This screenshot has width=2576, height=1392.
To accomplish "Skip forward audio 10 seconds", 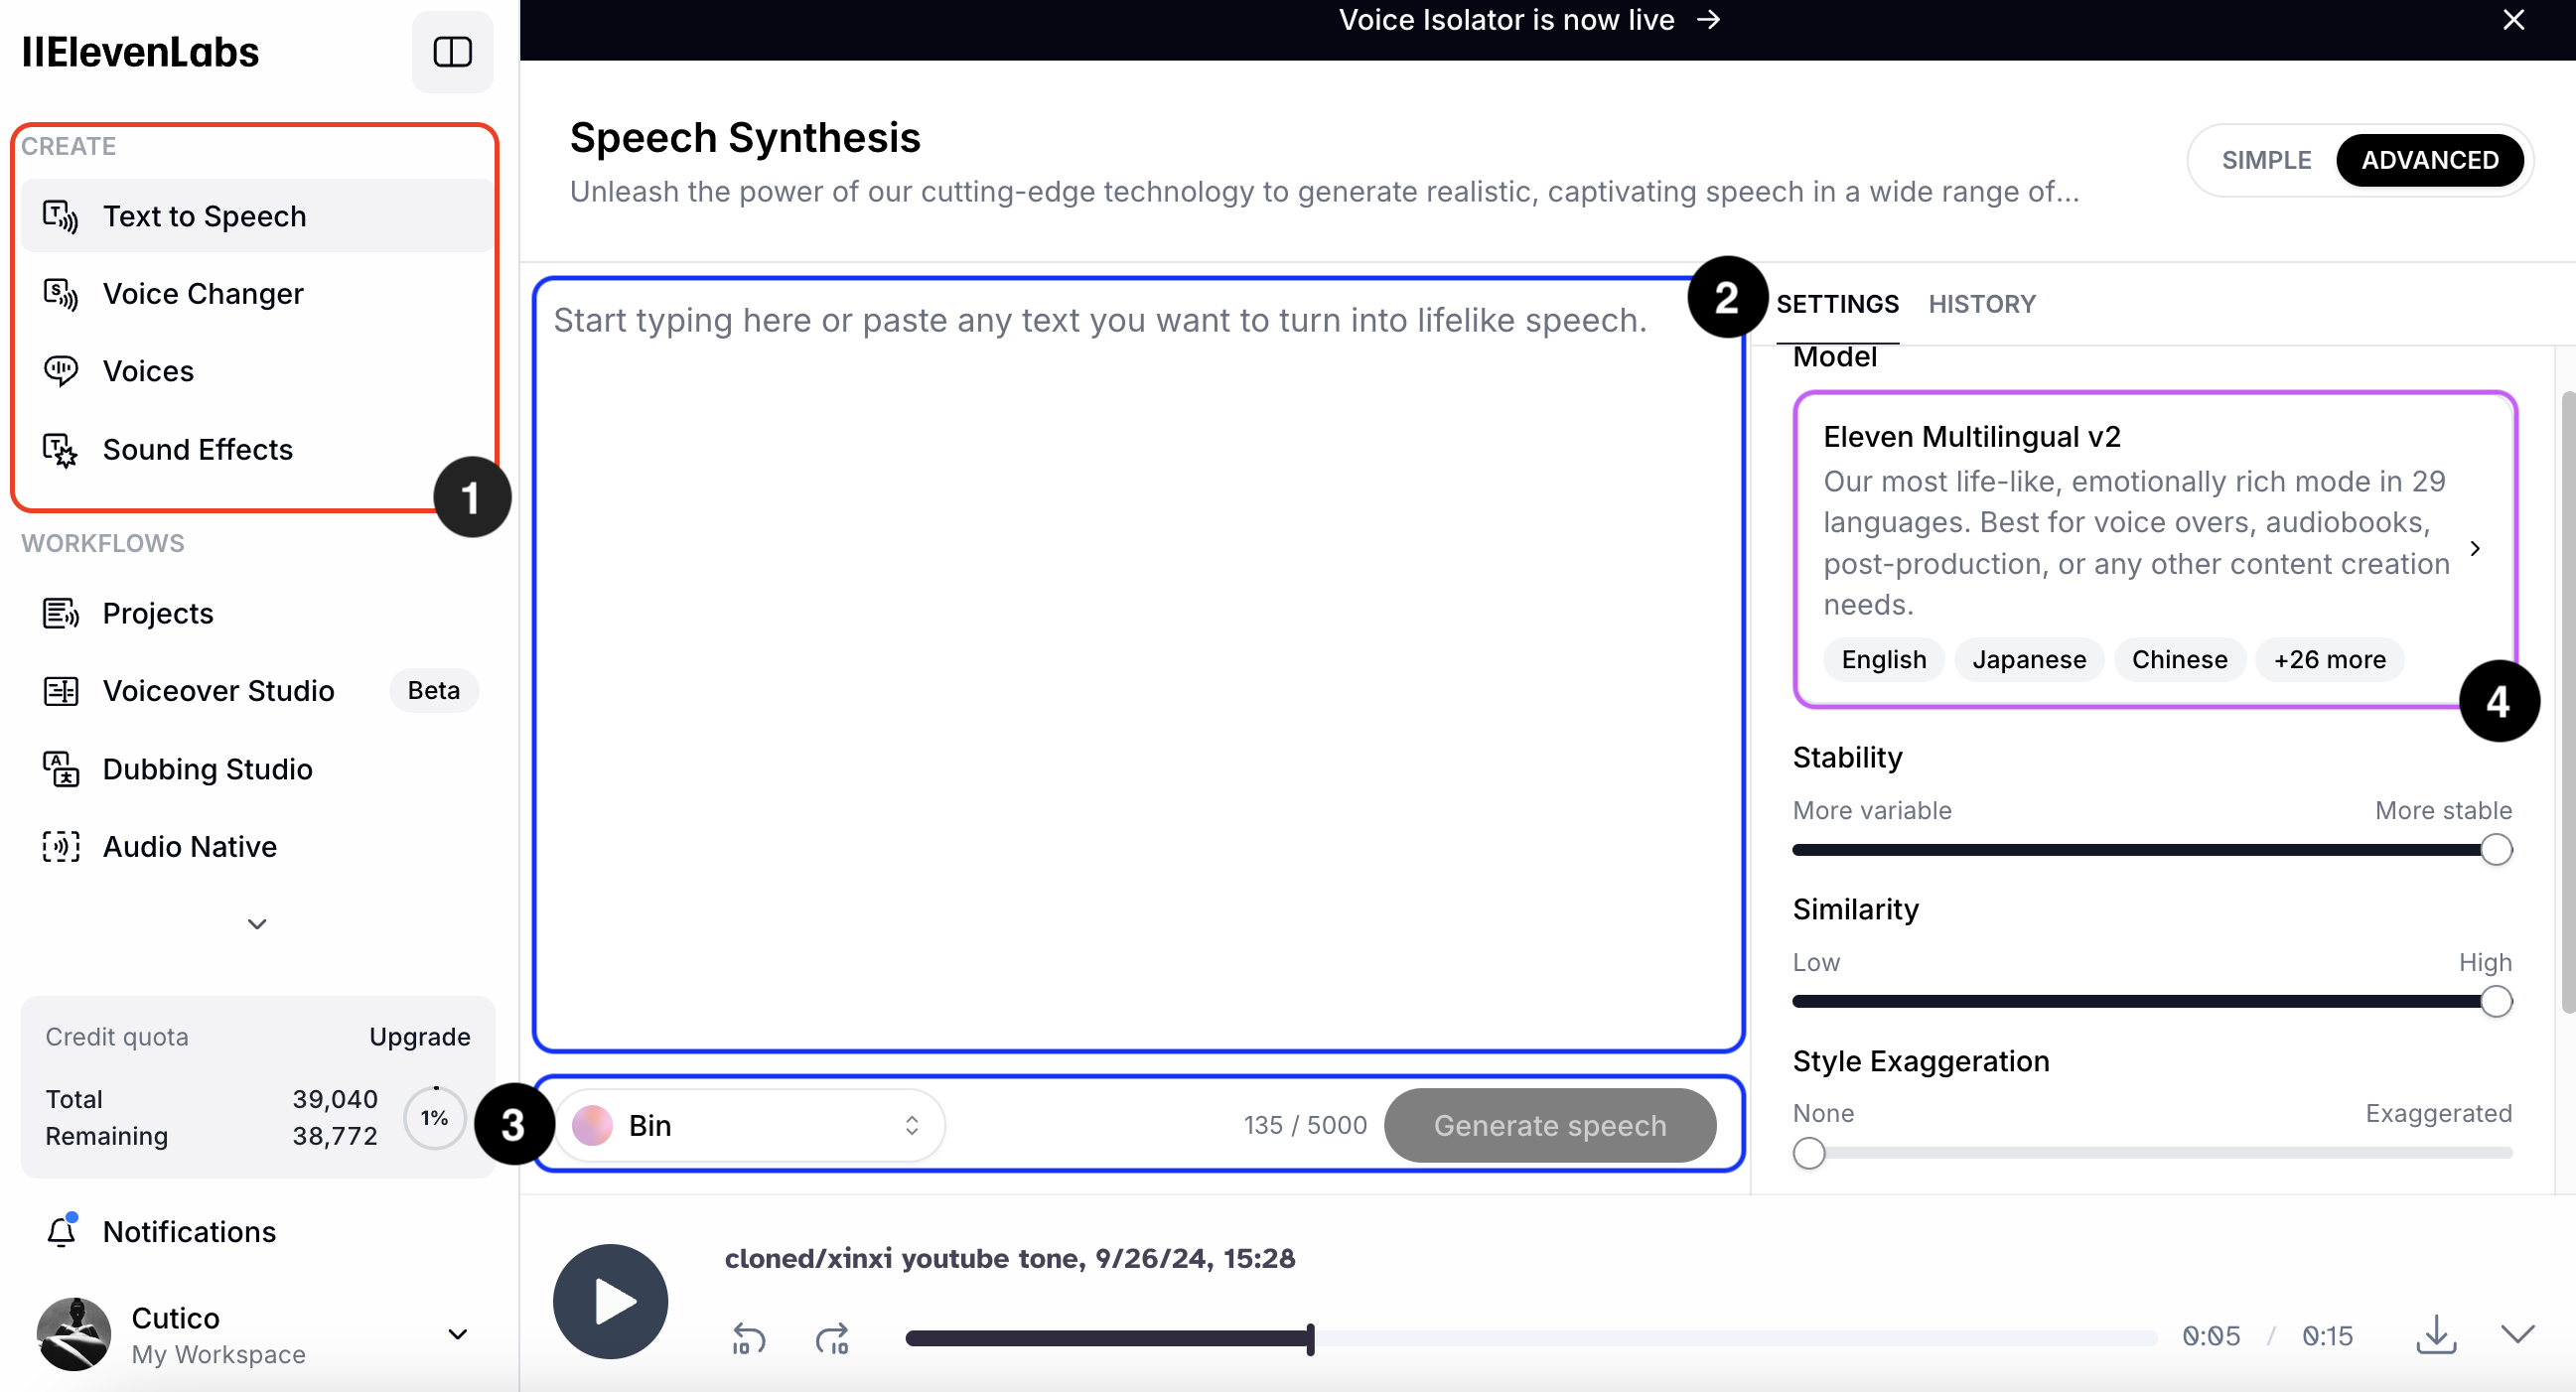I will coord(832,1337).
